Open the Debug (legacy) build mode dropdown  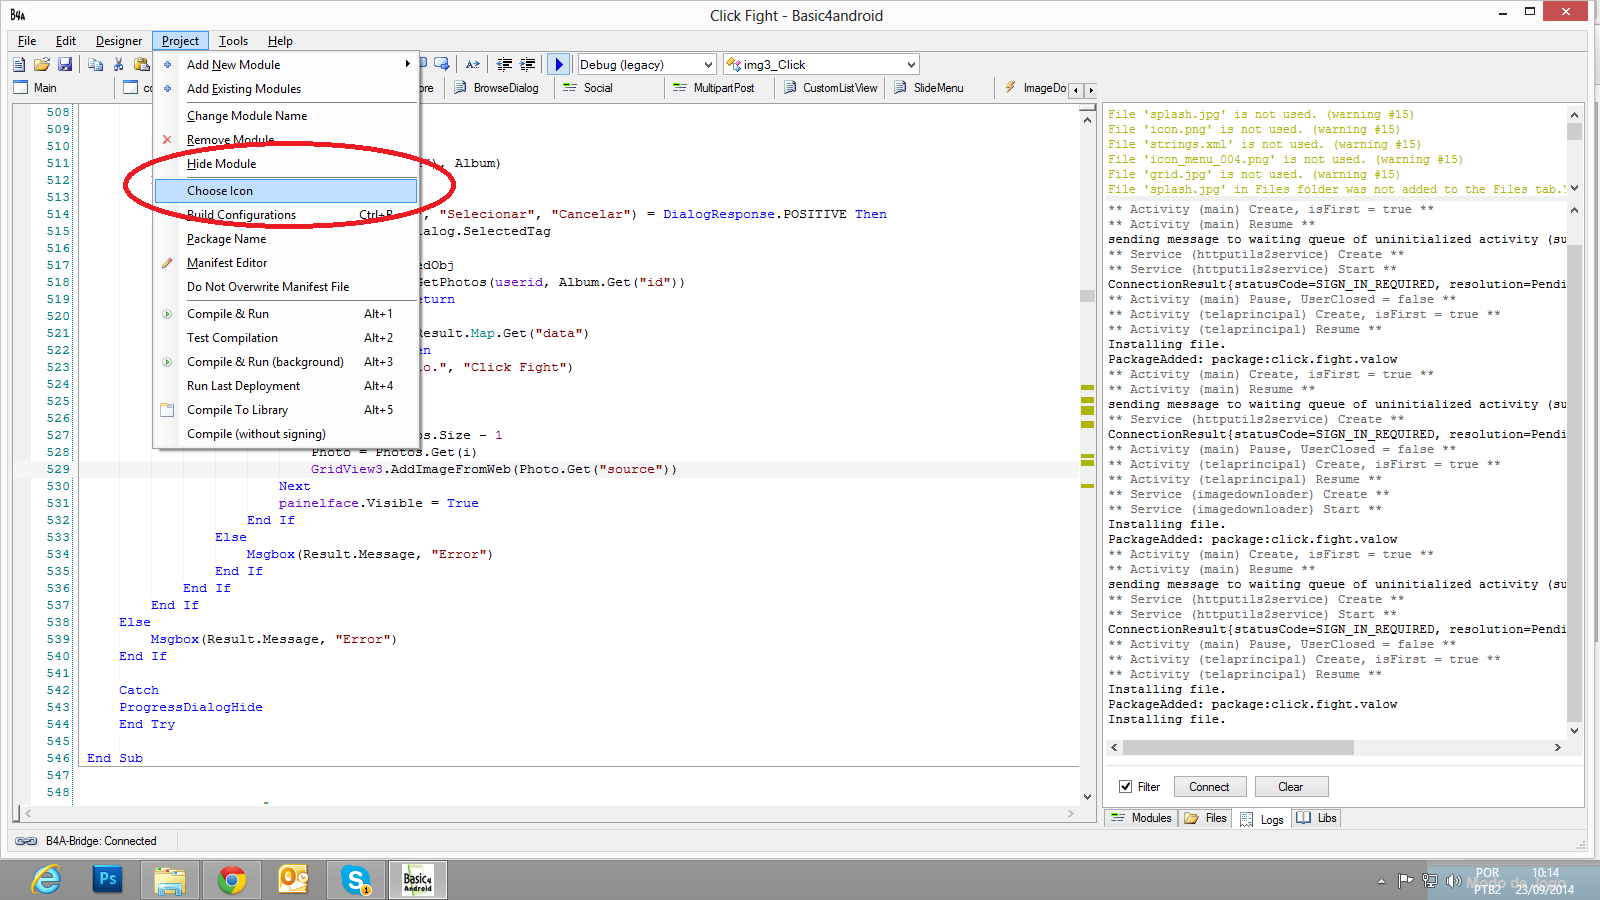pos(647,65)
